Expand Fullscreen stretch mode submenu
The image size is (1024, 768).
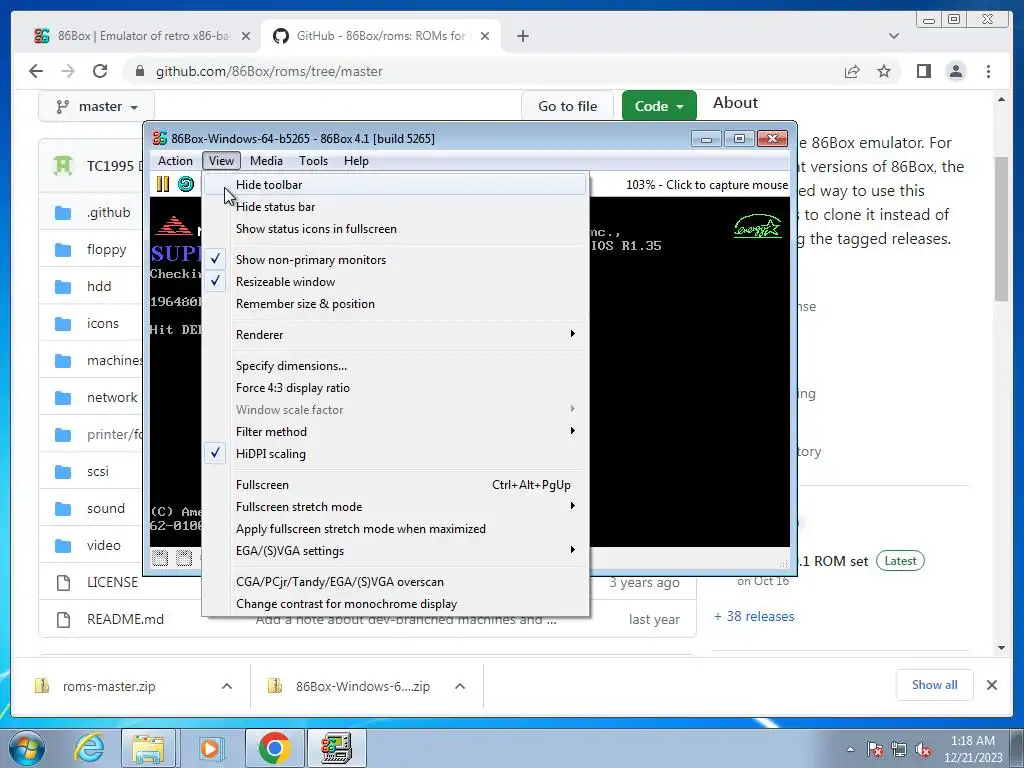[x=396, y=506]
